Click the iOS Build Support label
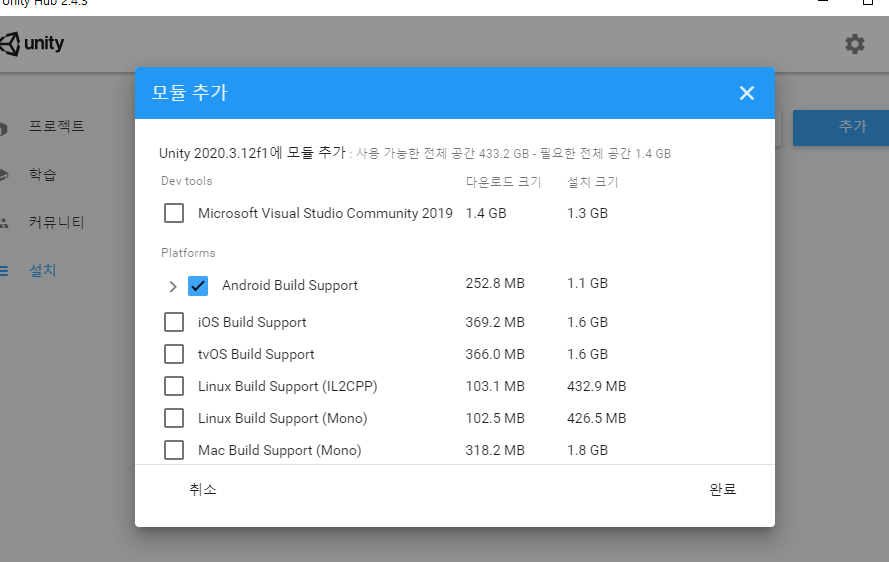Image resolution: width=889 pixels, height=562 pixels. 252,322
